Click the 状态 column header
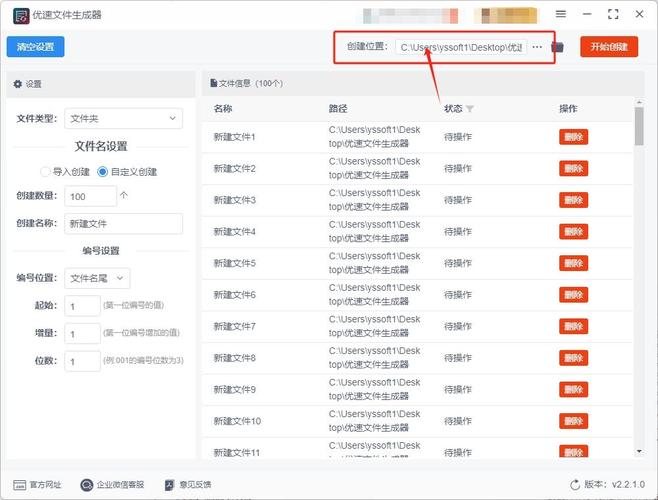Viewport: 658px width, 500px height. [x=453, y=109]
